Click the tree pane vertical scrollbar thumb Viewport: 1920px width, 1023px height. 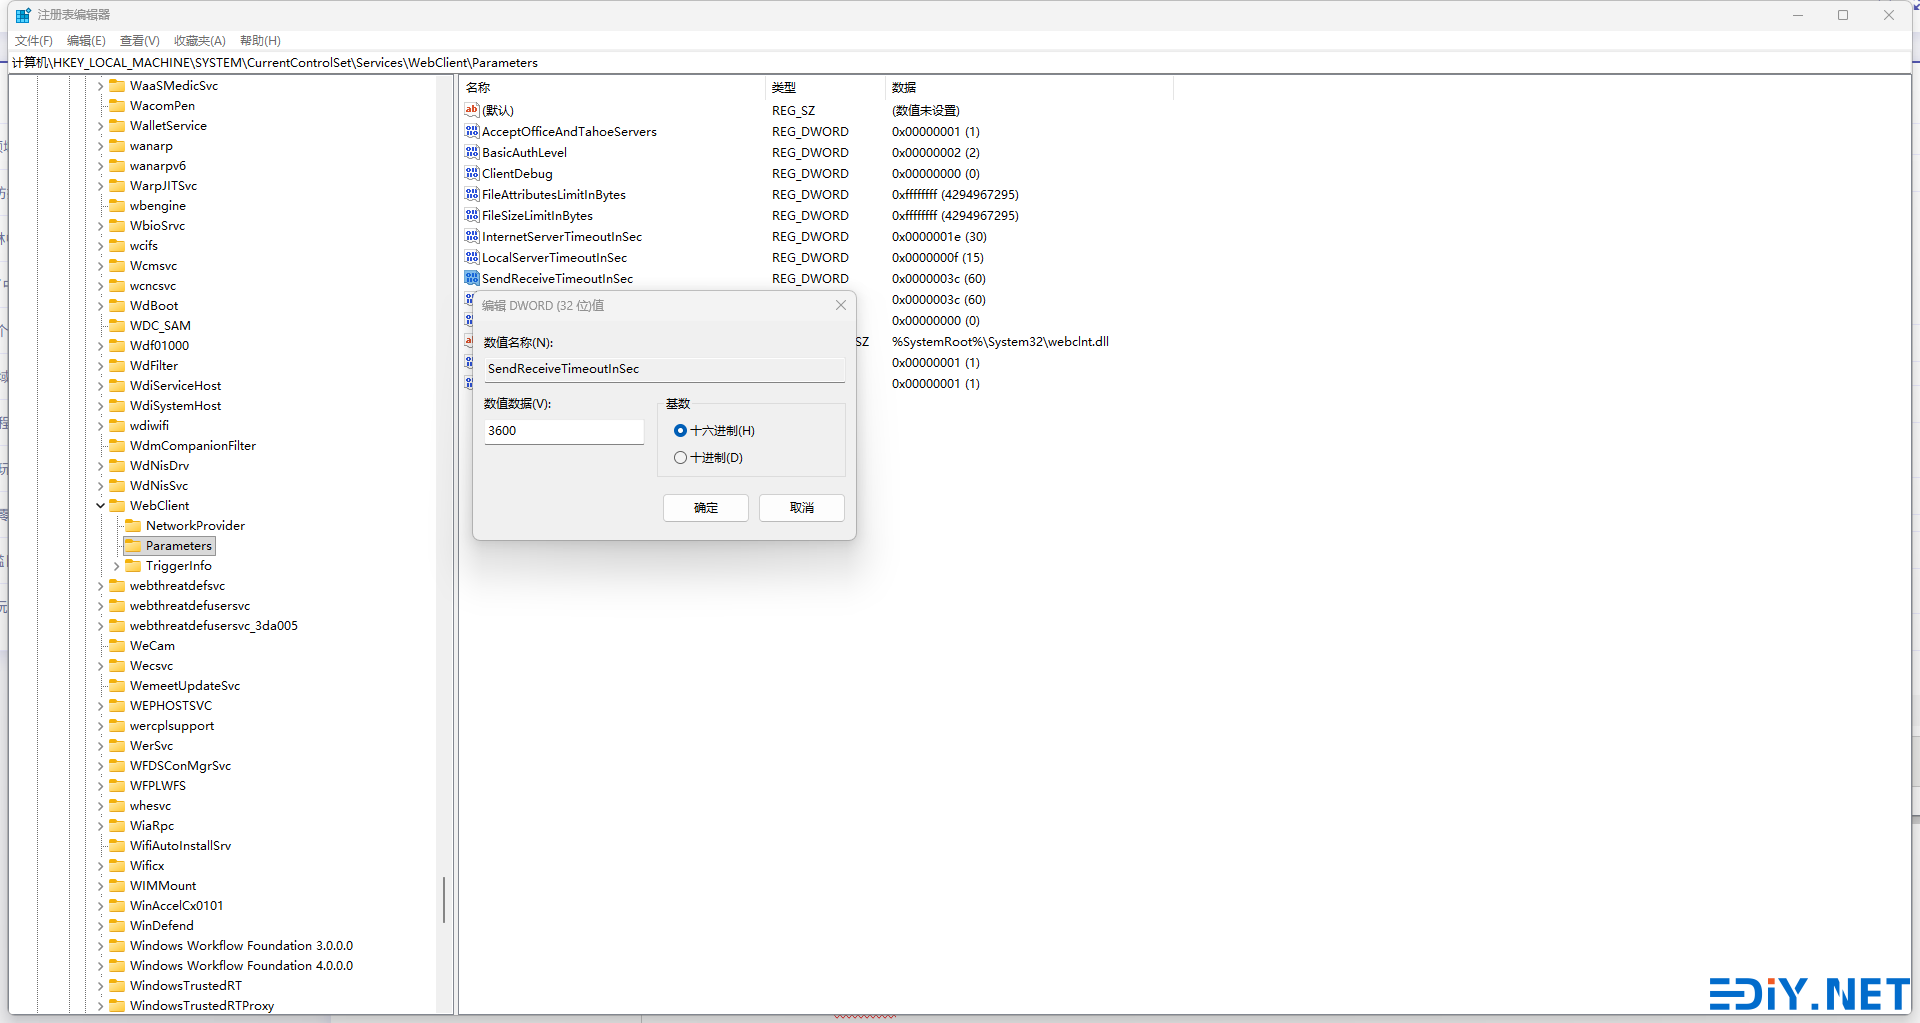click(x=443, y=900)
